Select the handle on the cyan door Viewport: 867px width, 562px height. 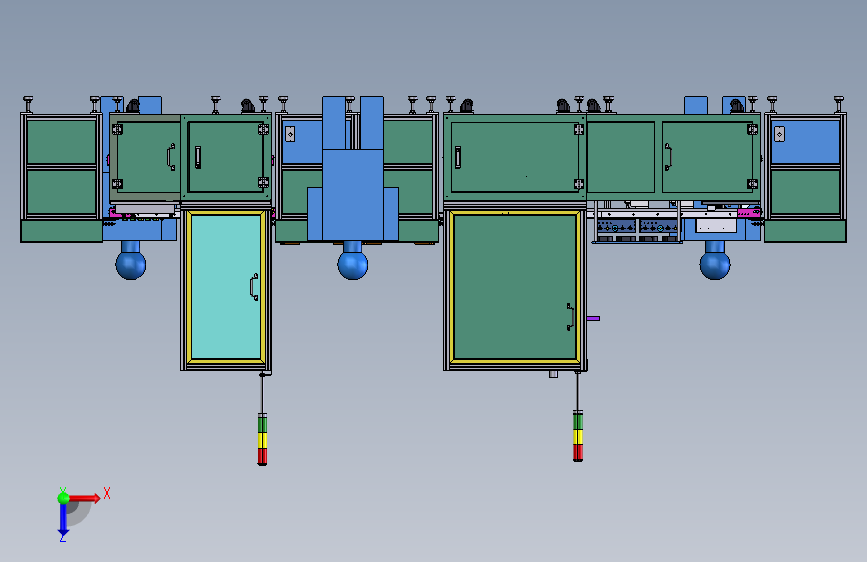point(254,287)
